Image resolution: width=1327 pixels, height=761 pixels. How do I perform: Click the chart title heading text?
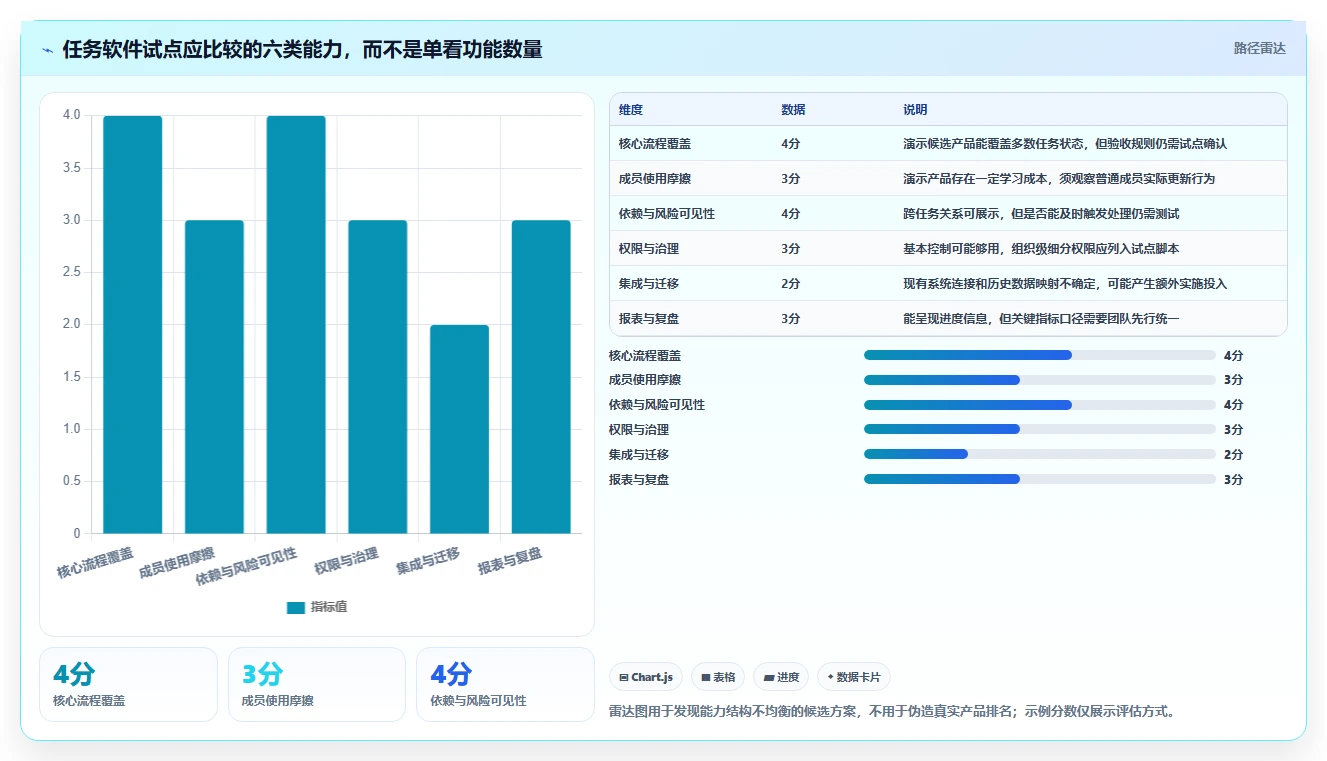click(x=302, y=50)
